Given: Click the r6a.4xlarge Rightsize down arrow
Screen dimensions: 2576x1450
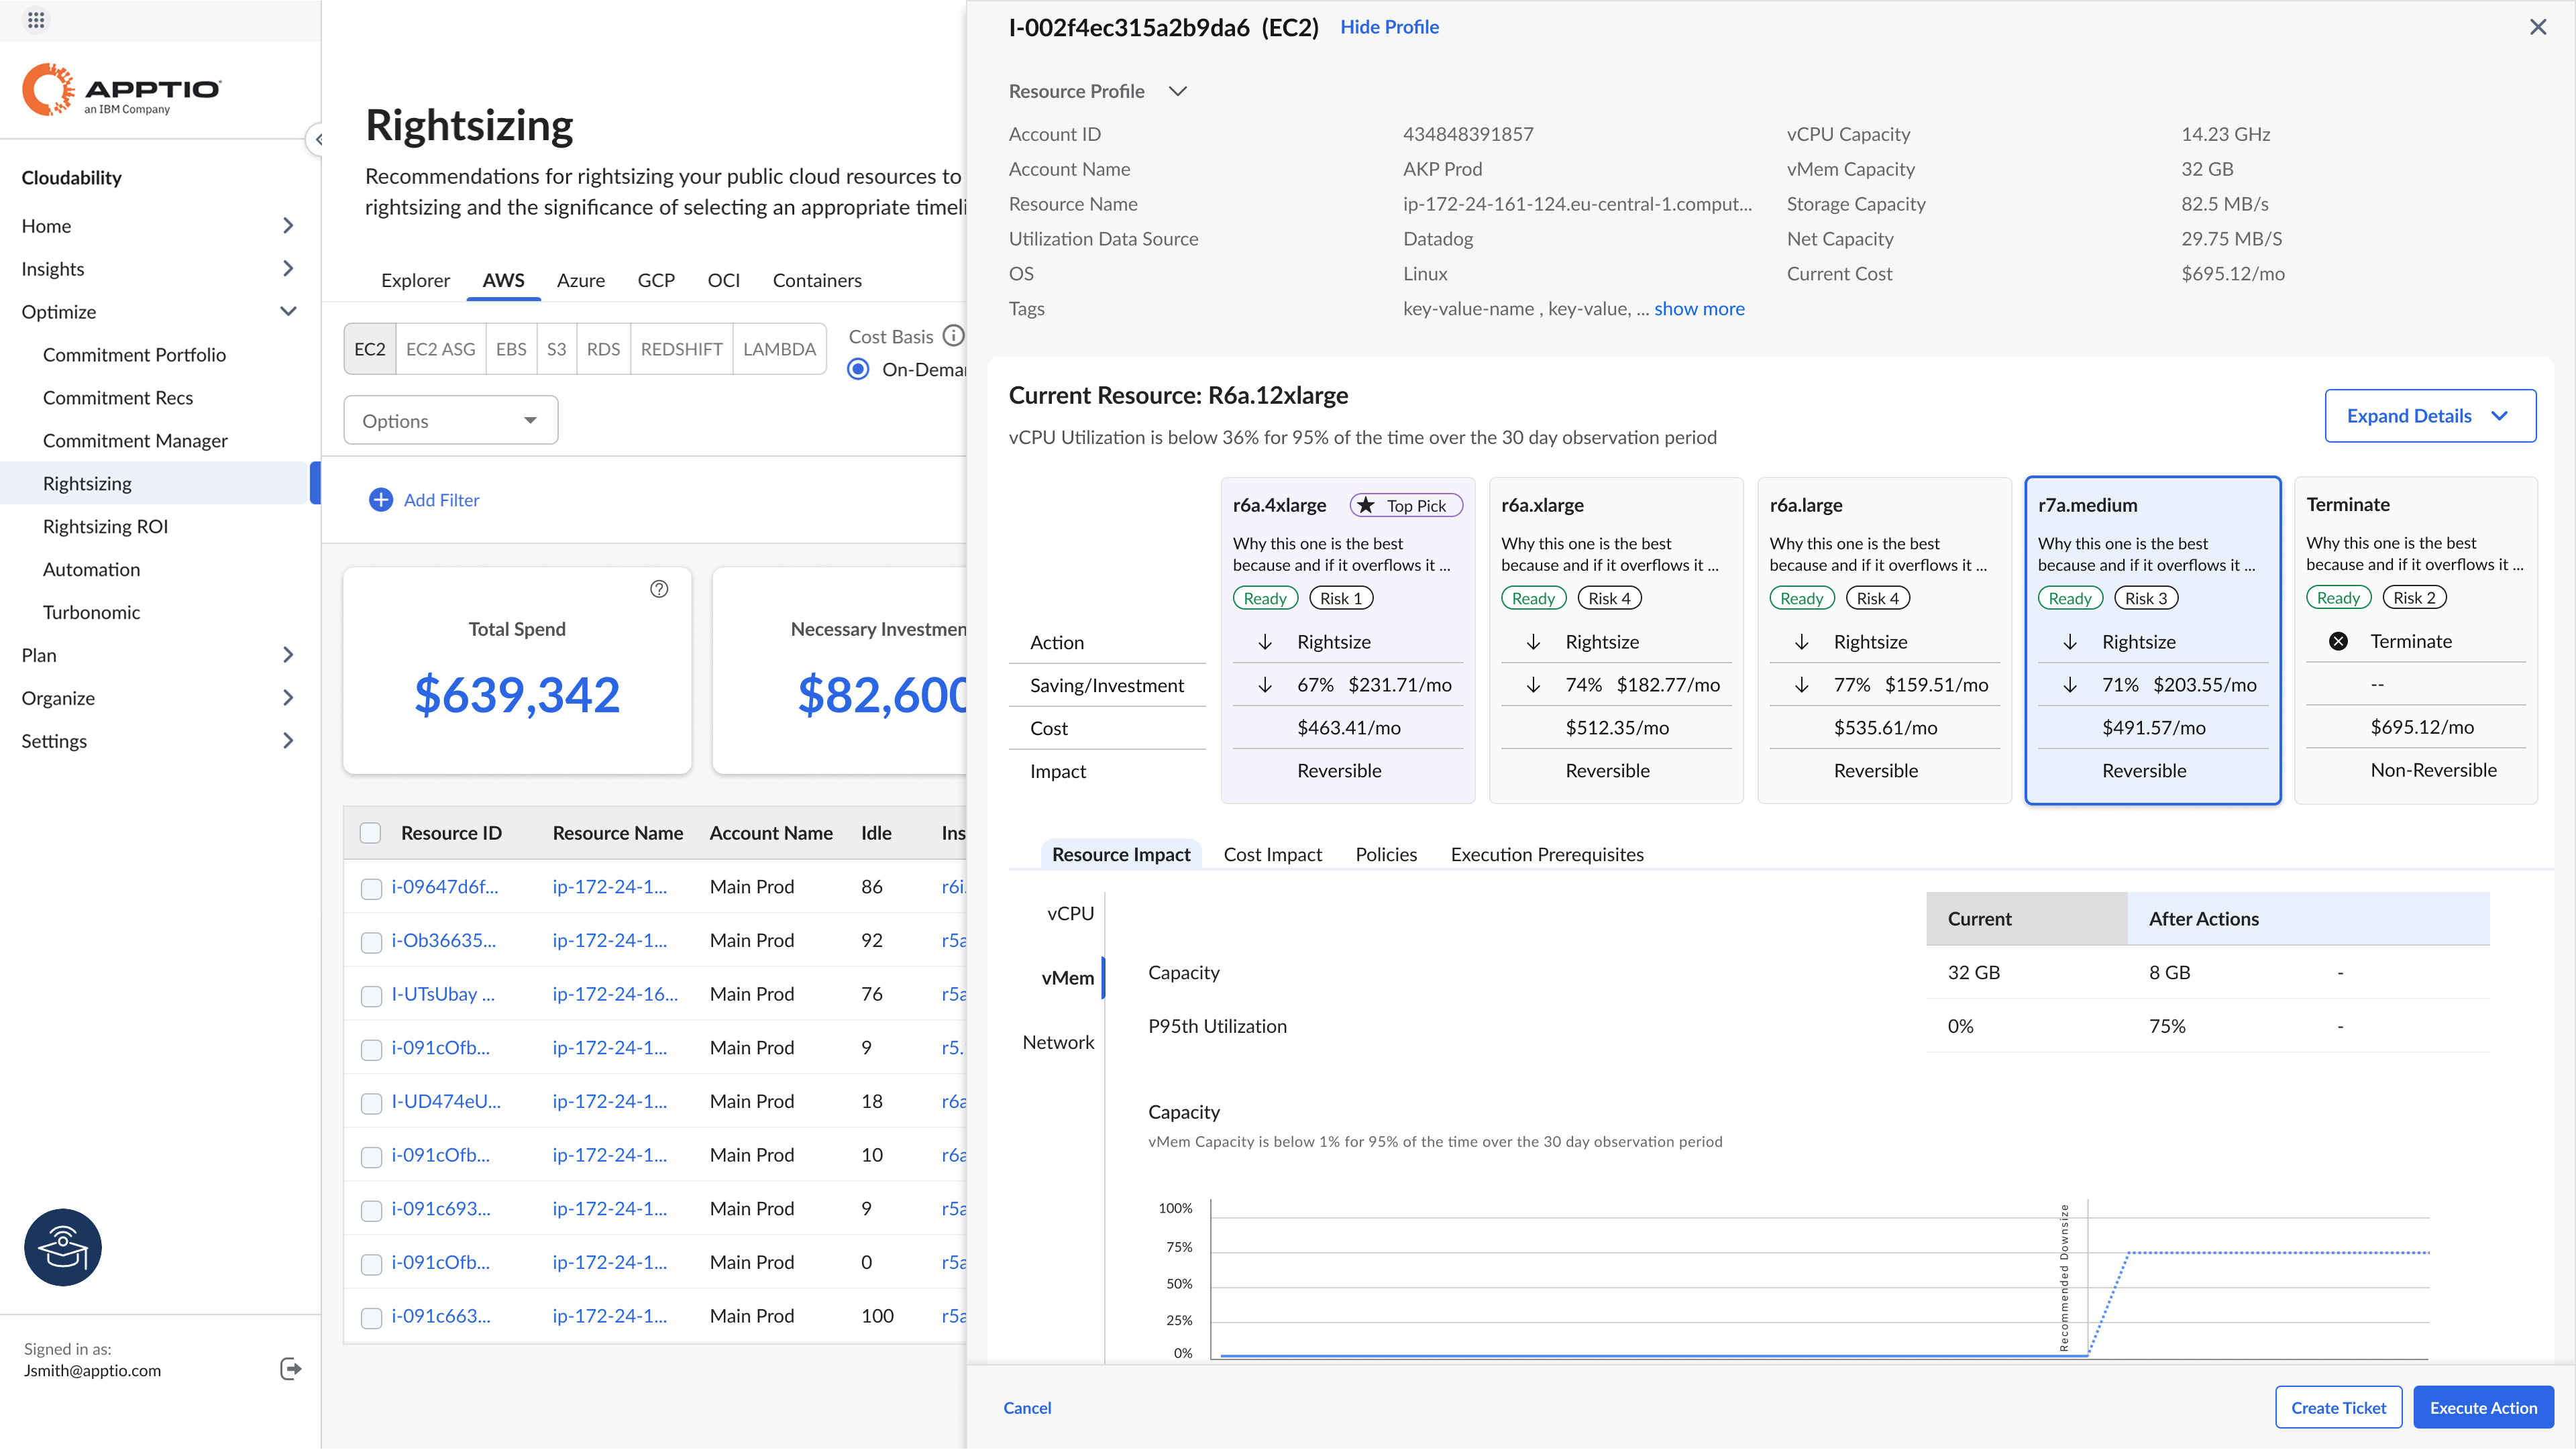Looking at the screenshot, I should pyautogui.click(x=1265, y=642).
